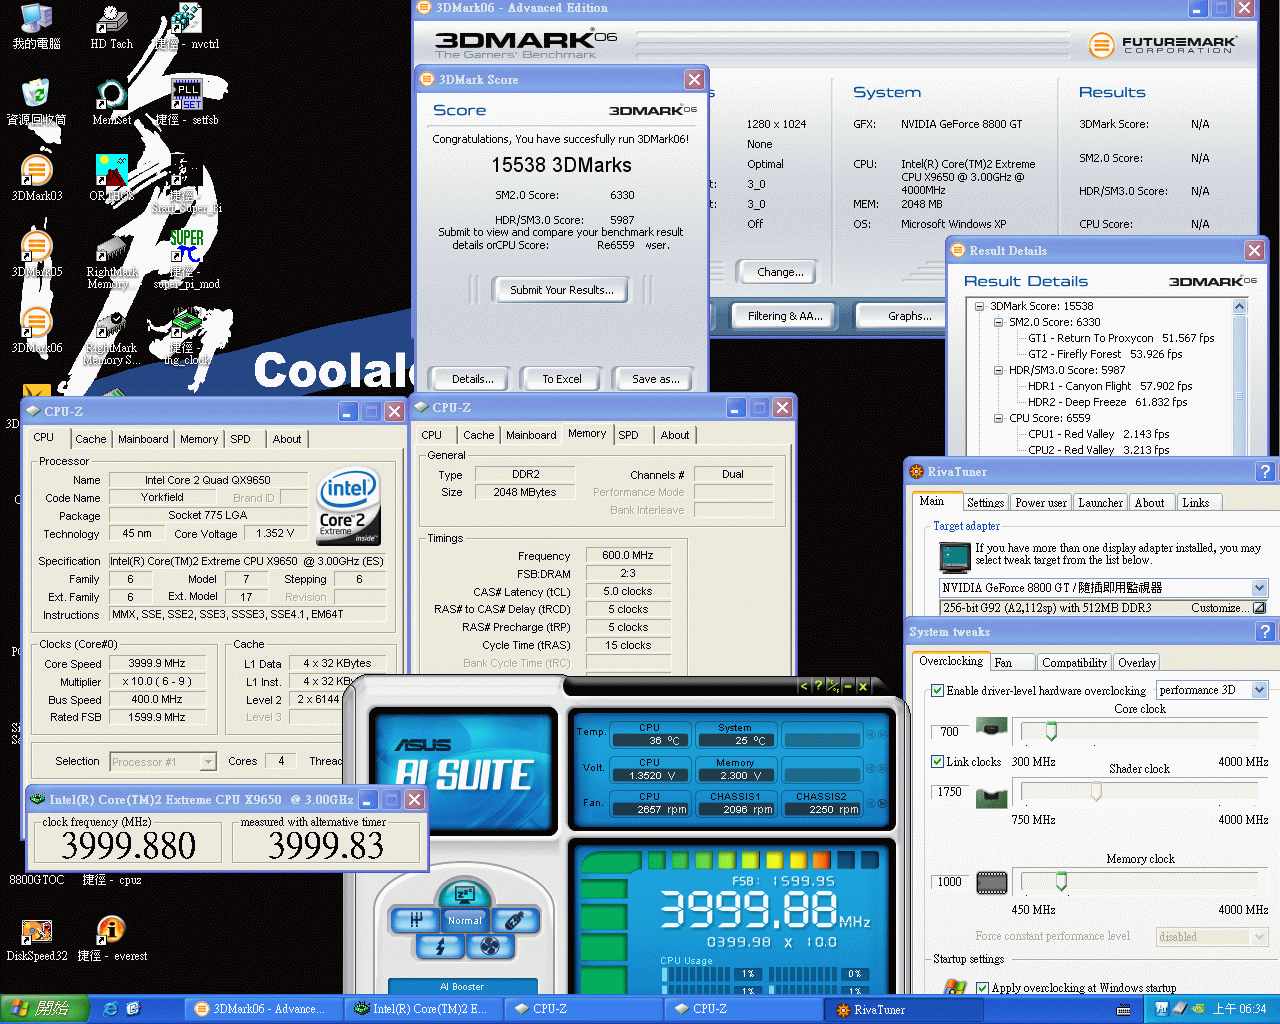The image size is (1280, 1024).
Task: Click the Internet Explorer quick launch icon
Action: tap(111, 1009)
